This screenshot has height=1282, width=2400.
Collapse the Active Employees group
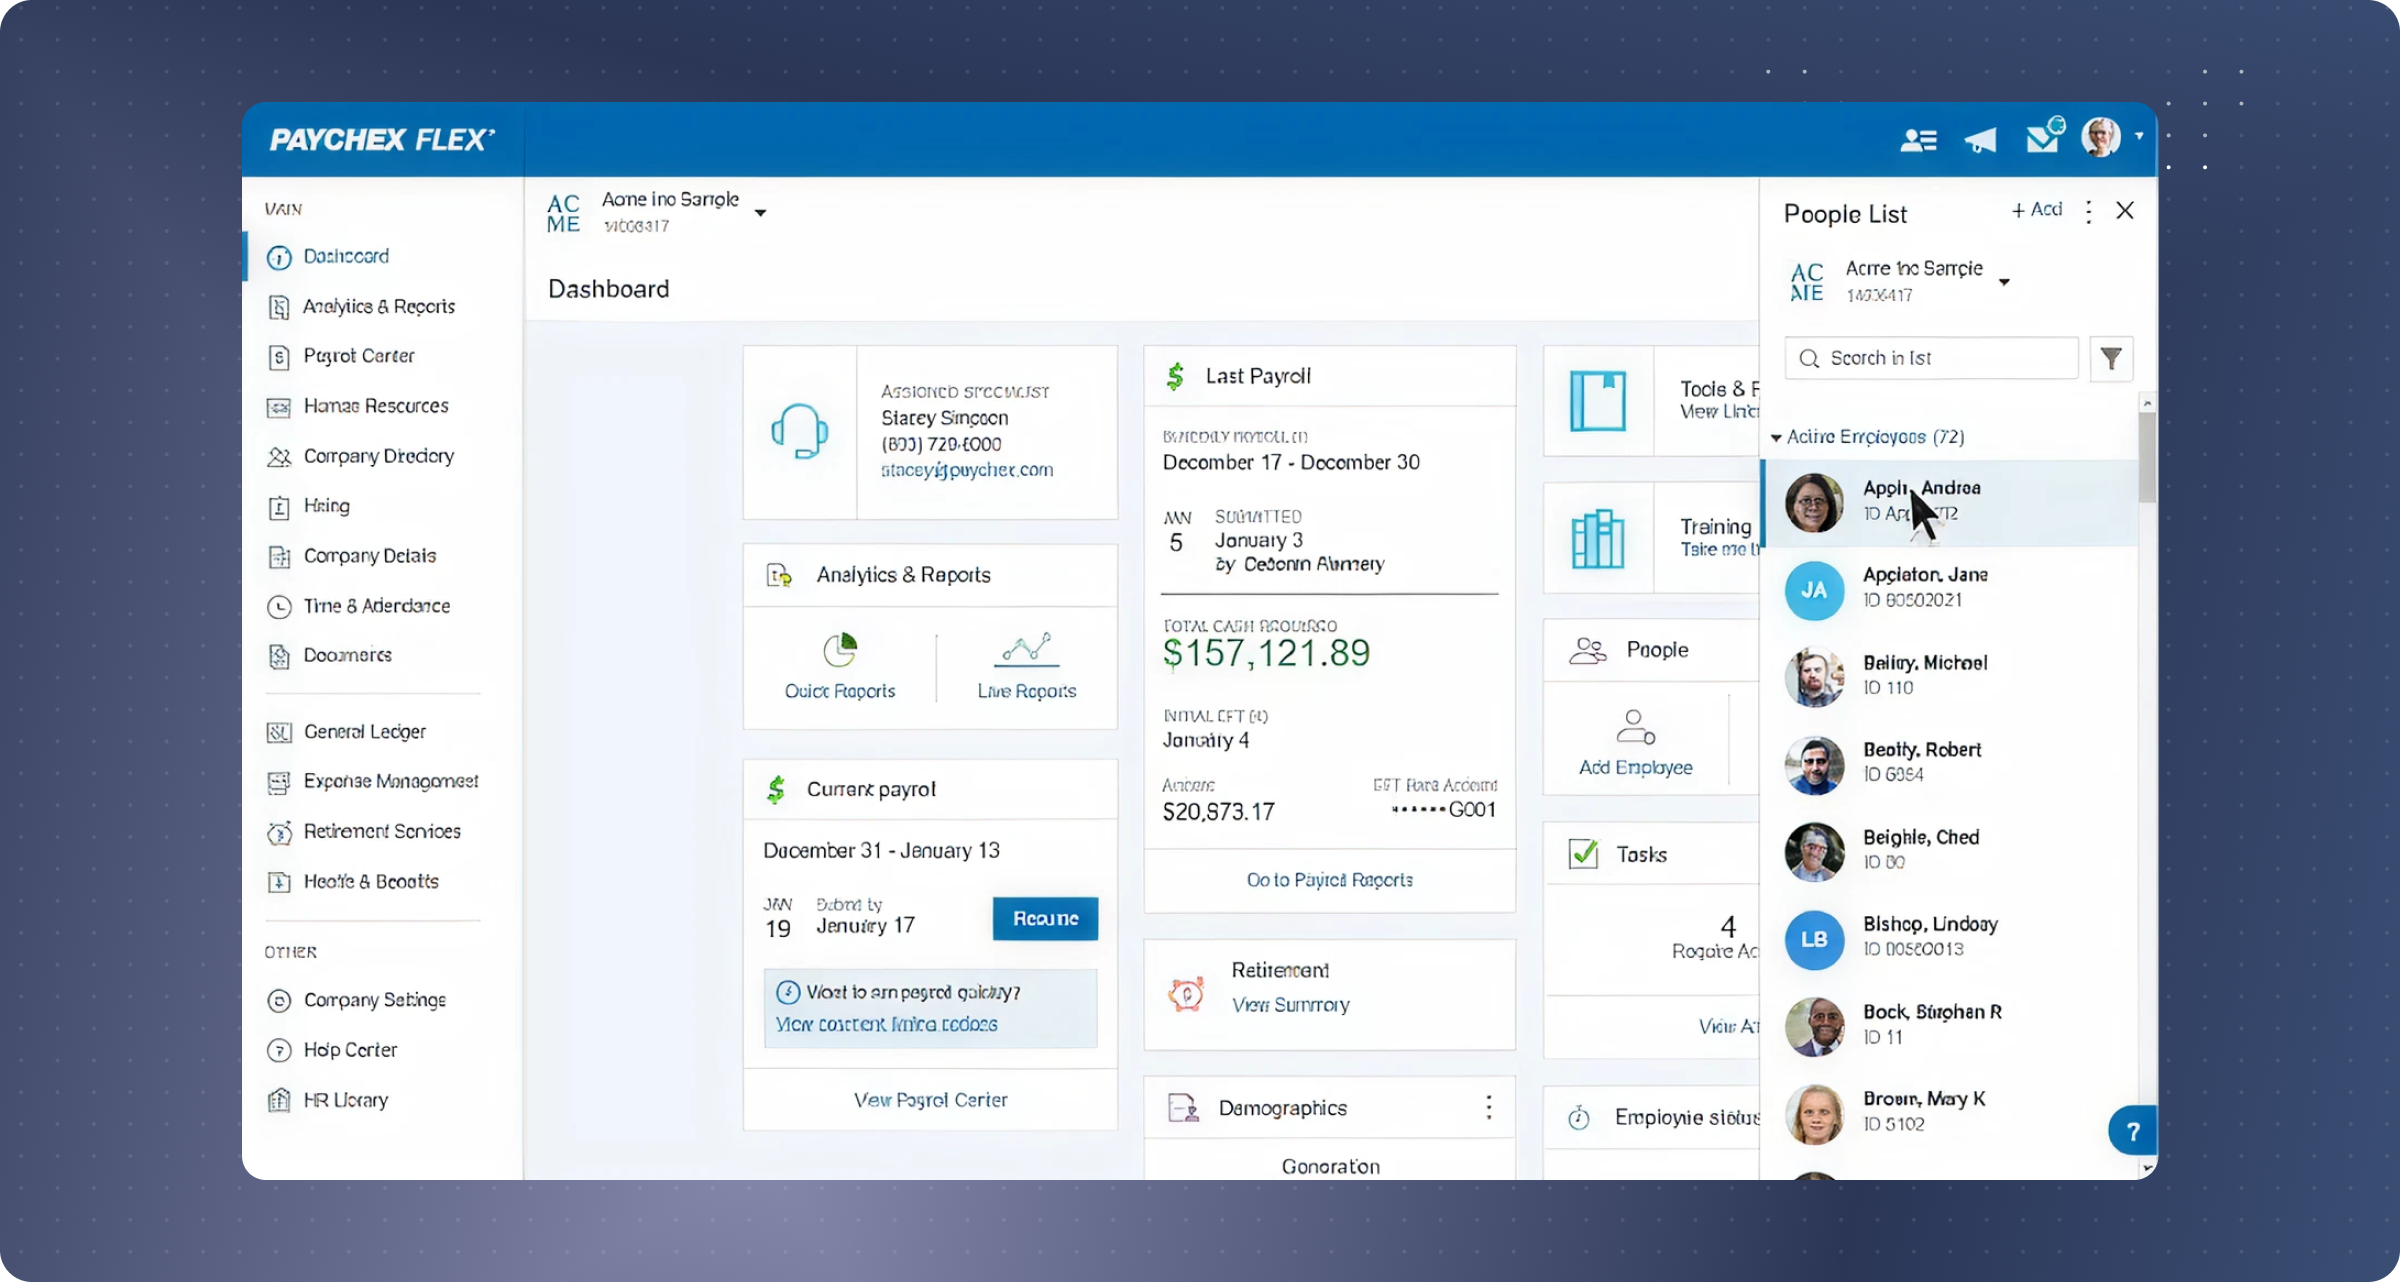[1776, 438]
